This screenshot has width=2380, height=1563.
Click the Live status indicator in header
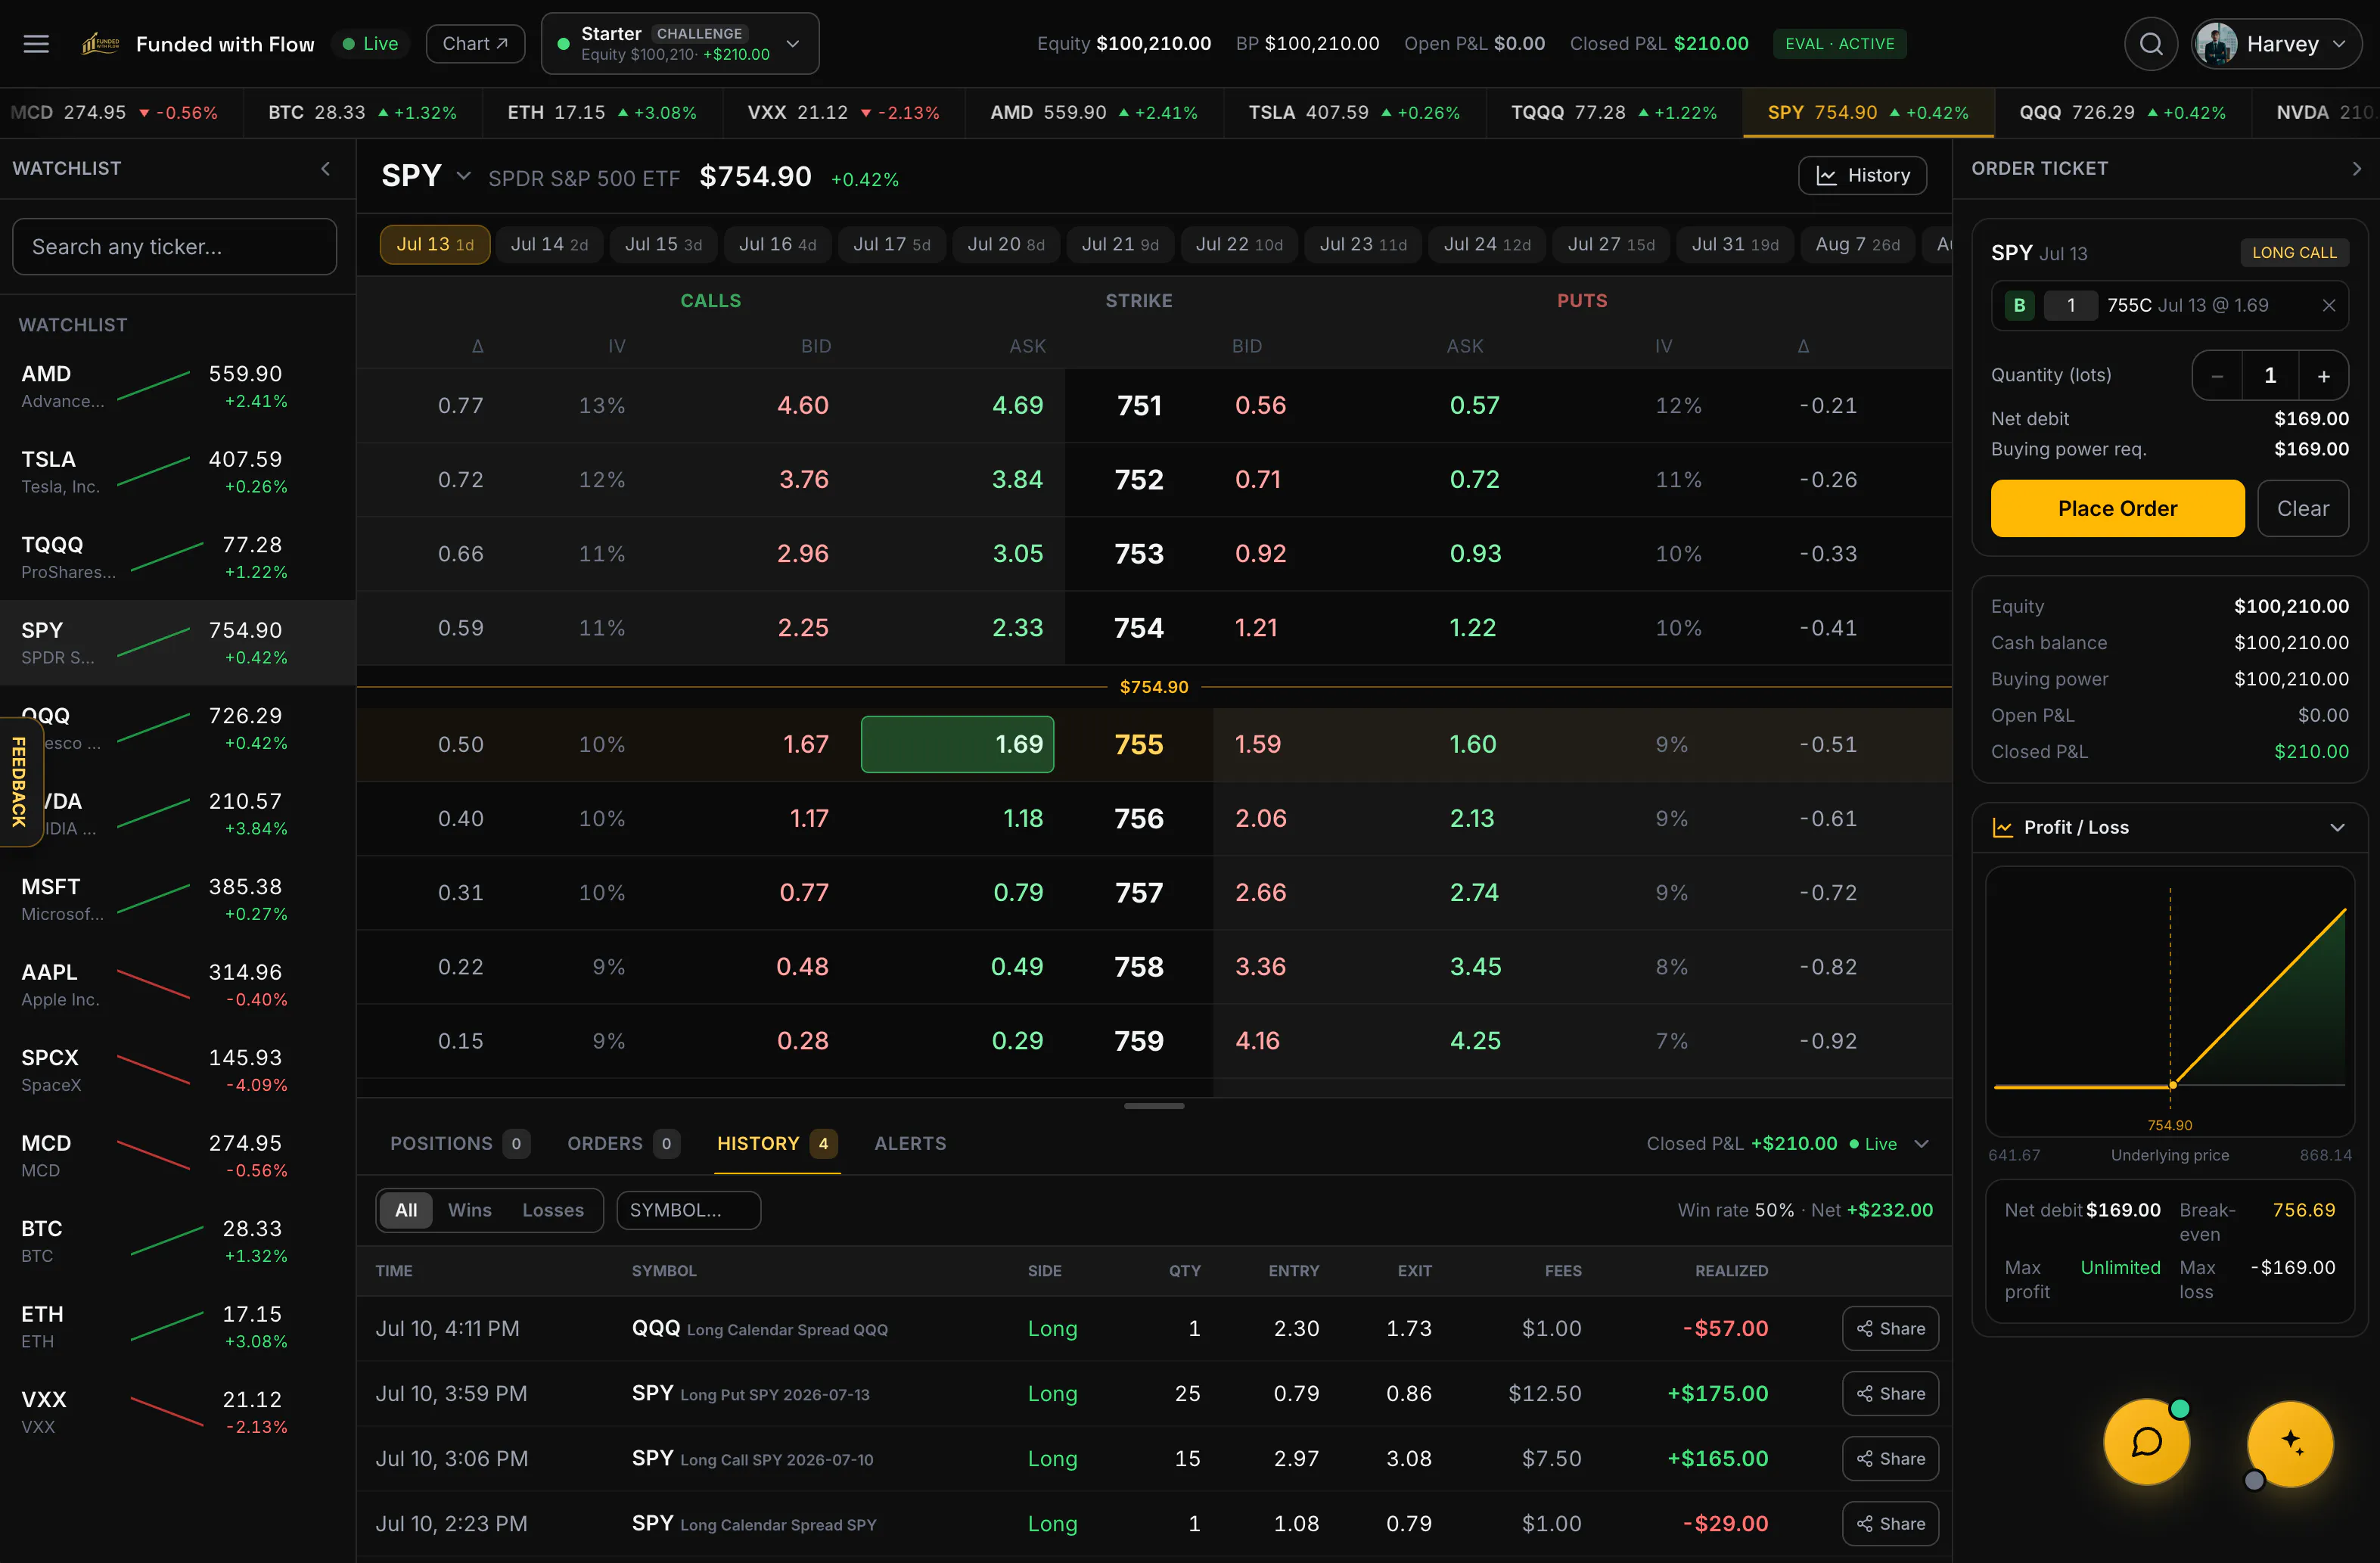click(x=370, y=44)
